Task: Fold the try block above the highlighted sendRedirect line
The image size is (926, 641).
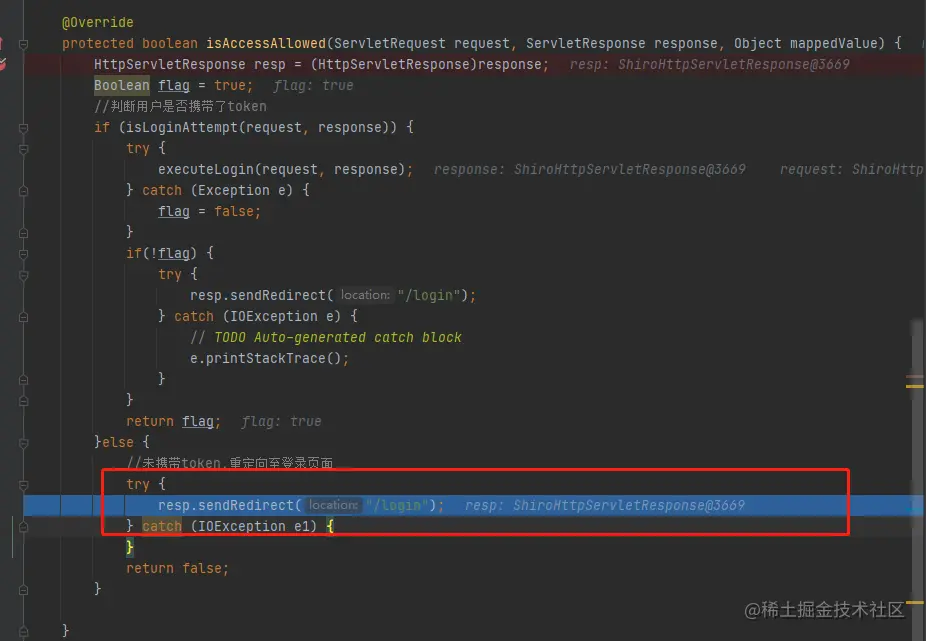Action: pyautogui.click(x=24, y=485)
